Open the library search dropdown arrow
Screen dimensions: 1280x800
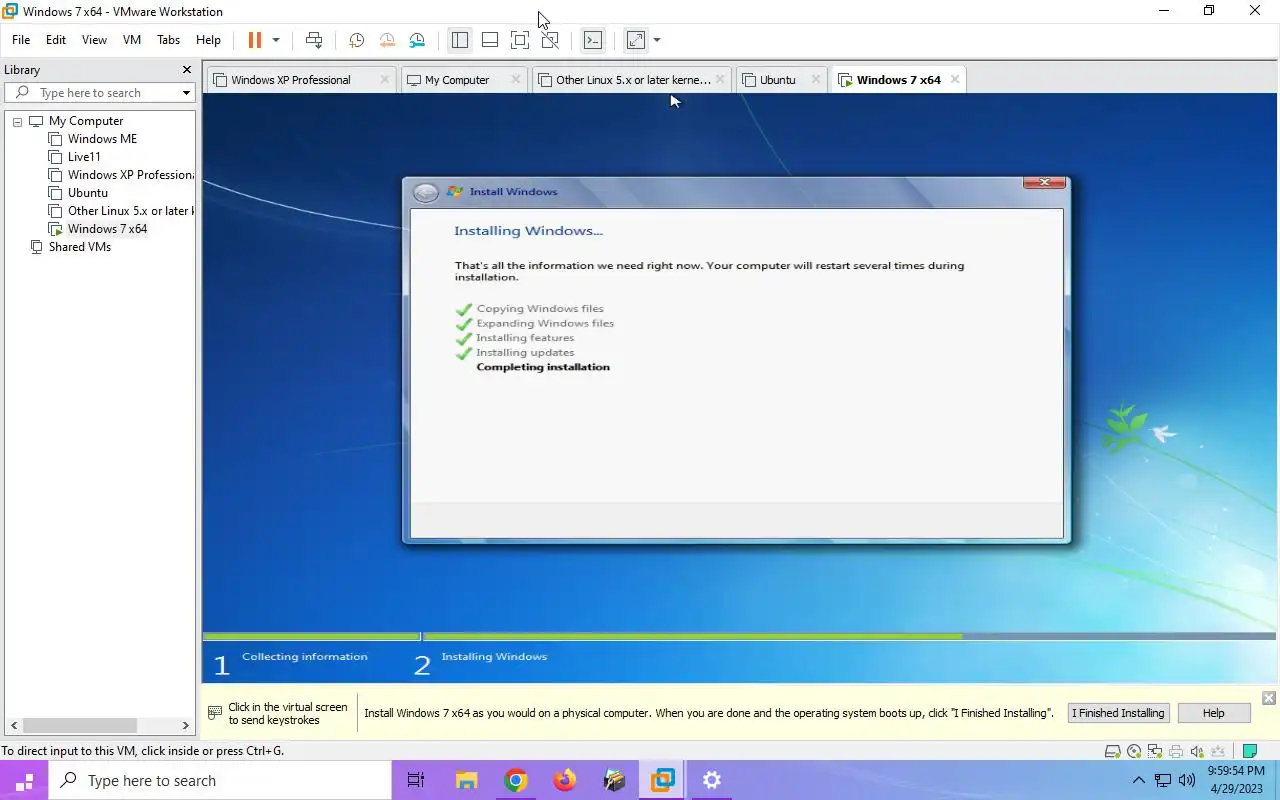pos(186,93)
